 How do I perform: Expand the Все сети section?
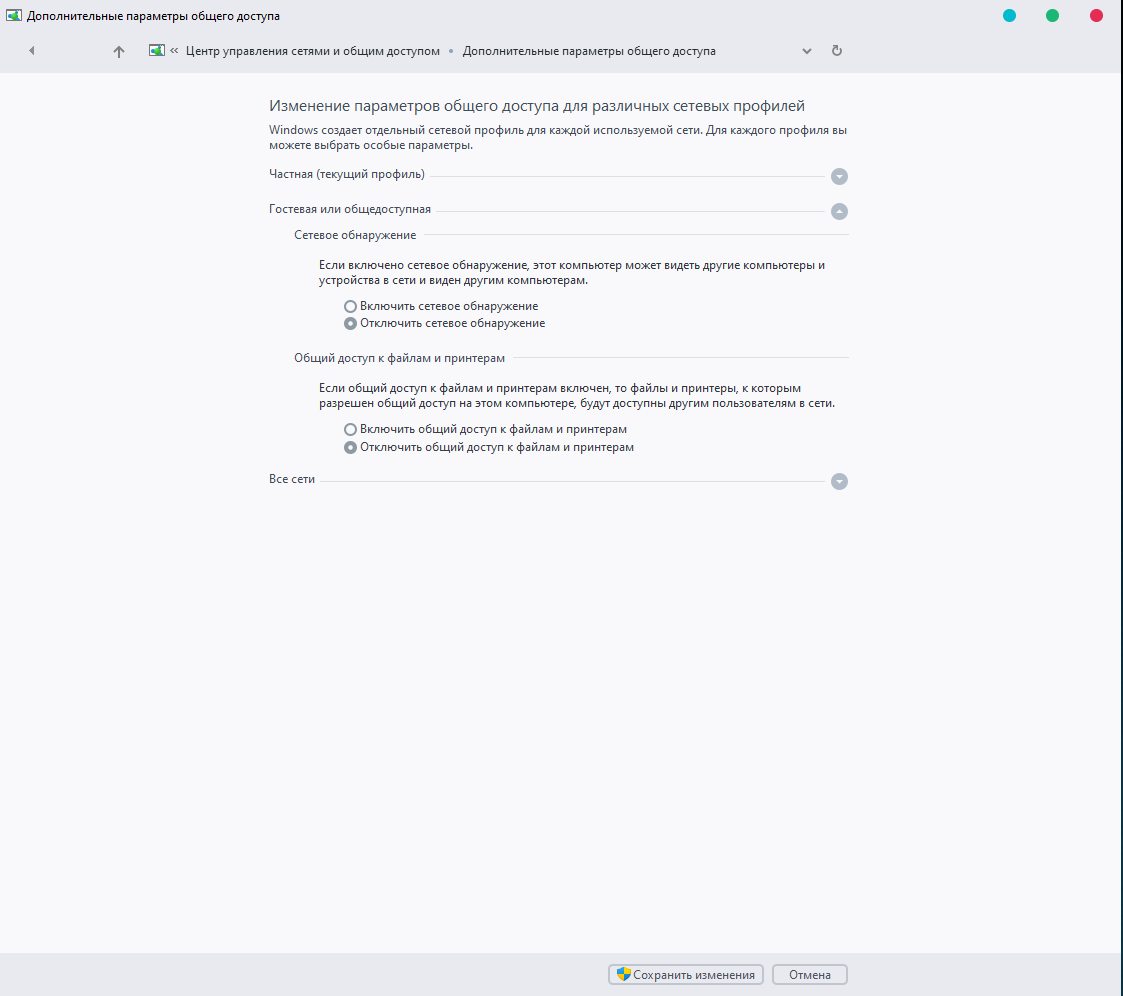839,481
